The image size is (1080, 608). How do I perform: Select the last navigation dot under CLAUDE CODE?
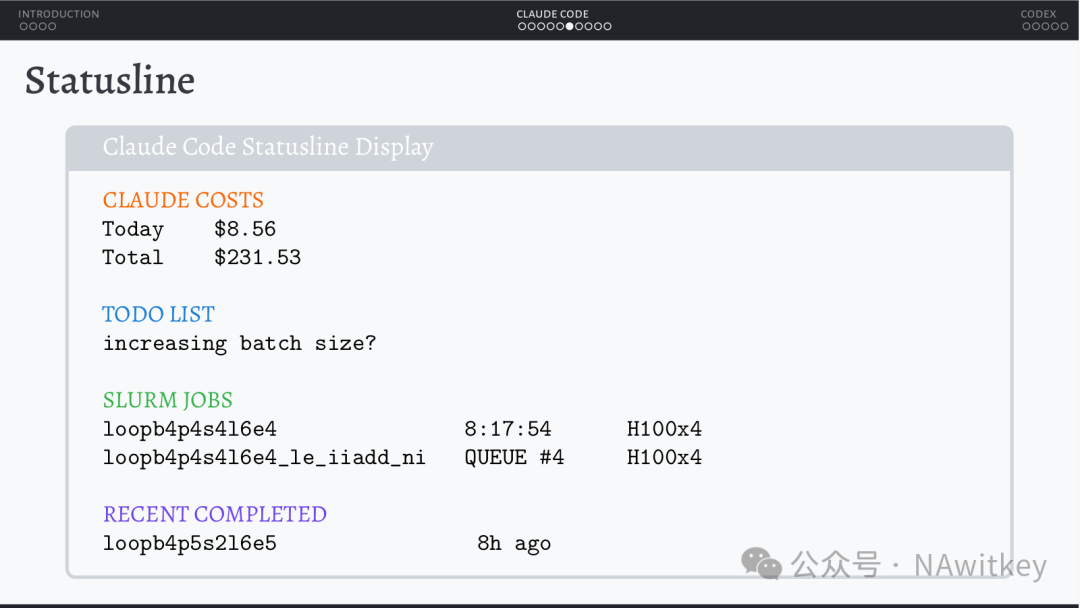coord(608,27)
